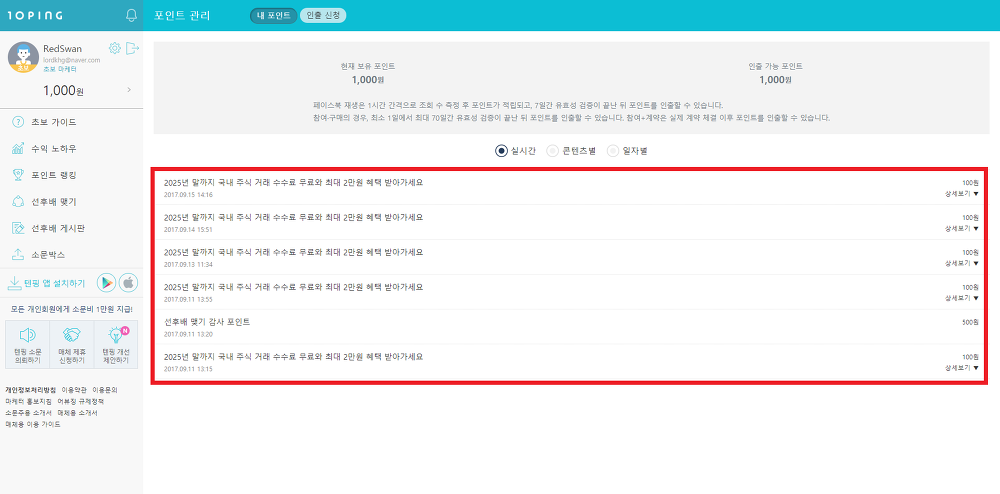Expand 상세보기 for 2017.09.11 13:15 entry
The image size is (1000, 494).
click(961, 368)
